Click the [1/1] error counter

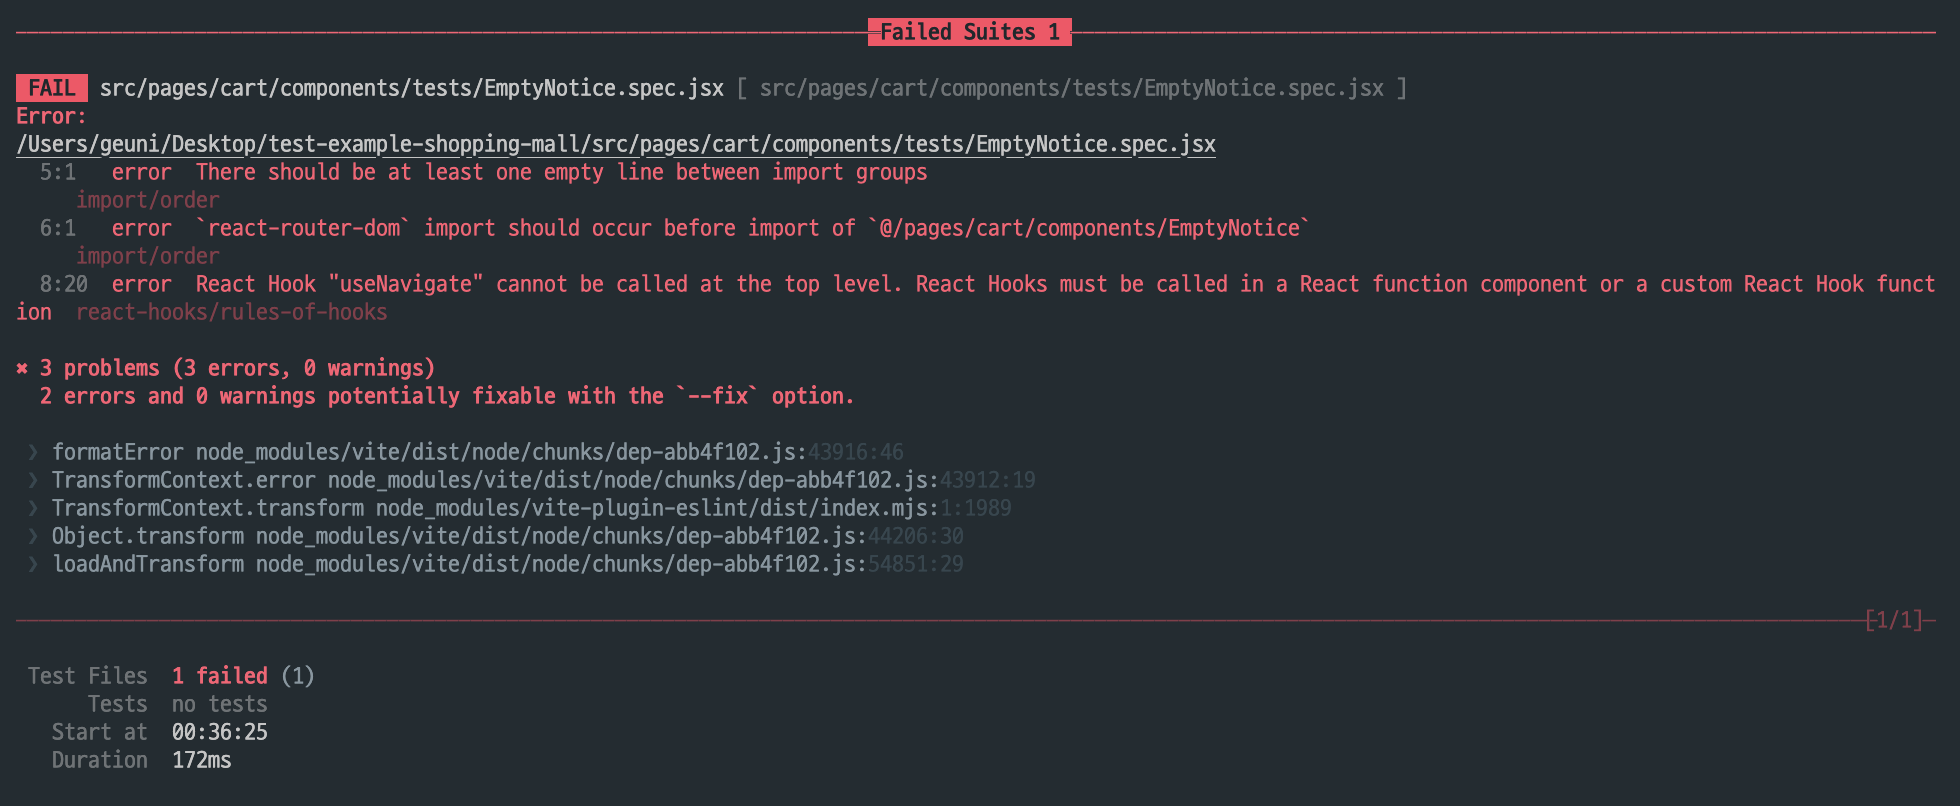pos(1894,620)
